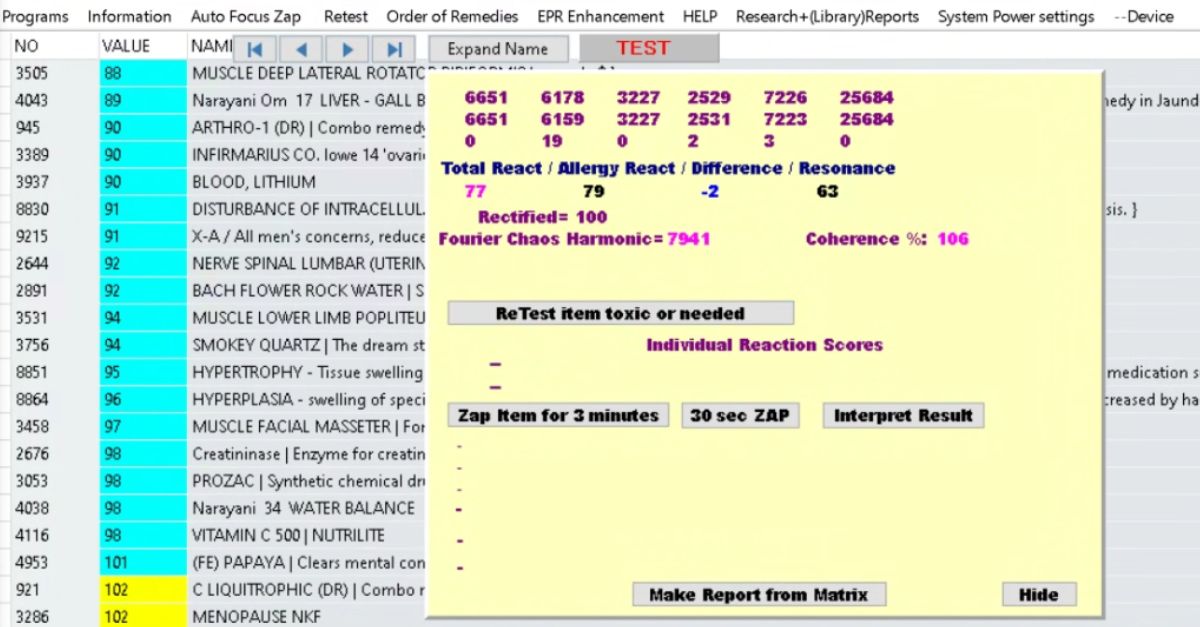Open the Auto Focus Zap menu
1200x627 pixels.
[245, 17]
